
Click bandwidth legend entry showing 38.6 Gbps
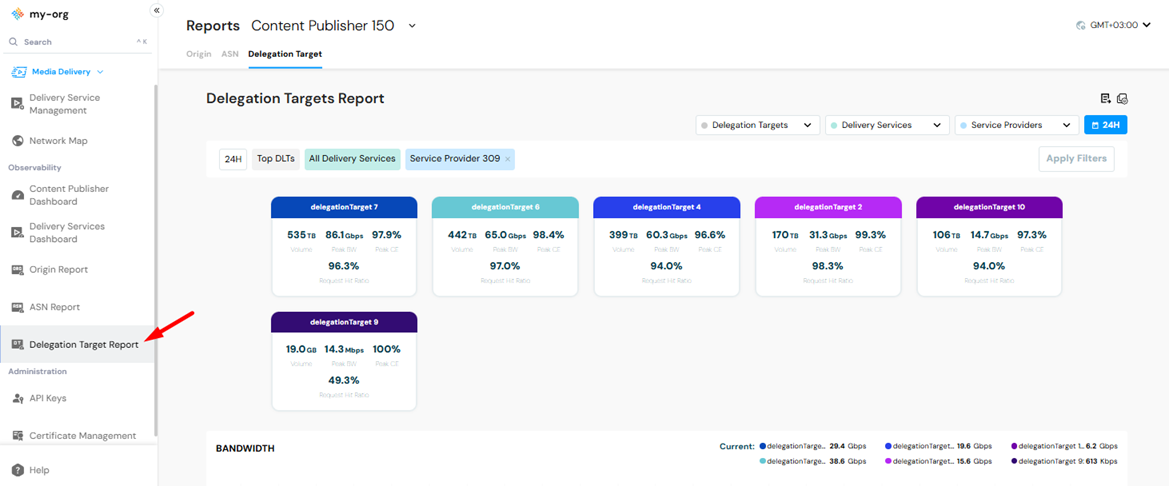point(813,461)
